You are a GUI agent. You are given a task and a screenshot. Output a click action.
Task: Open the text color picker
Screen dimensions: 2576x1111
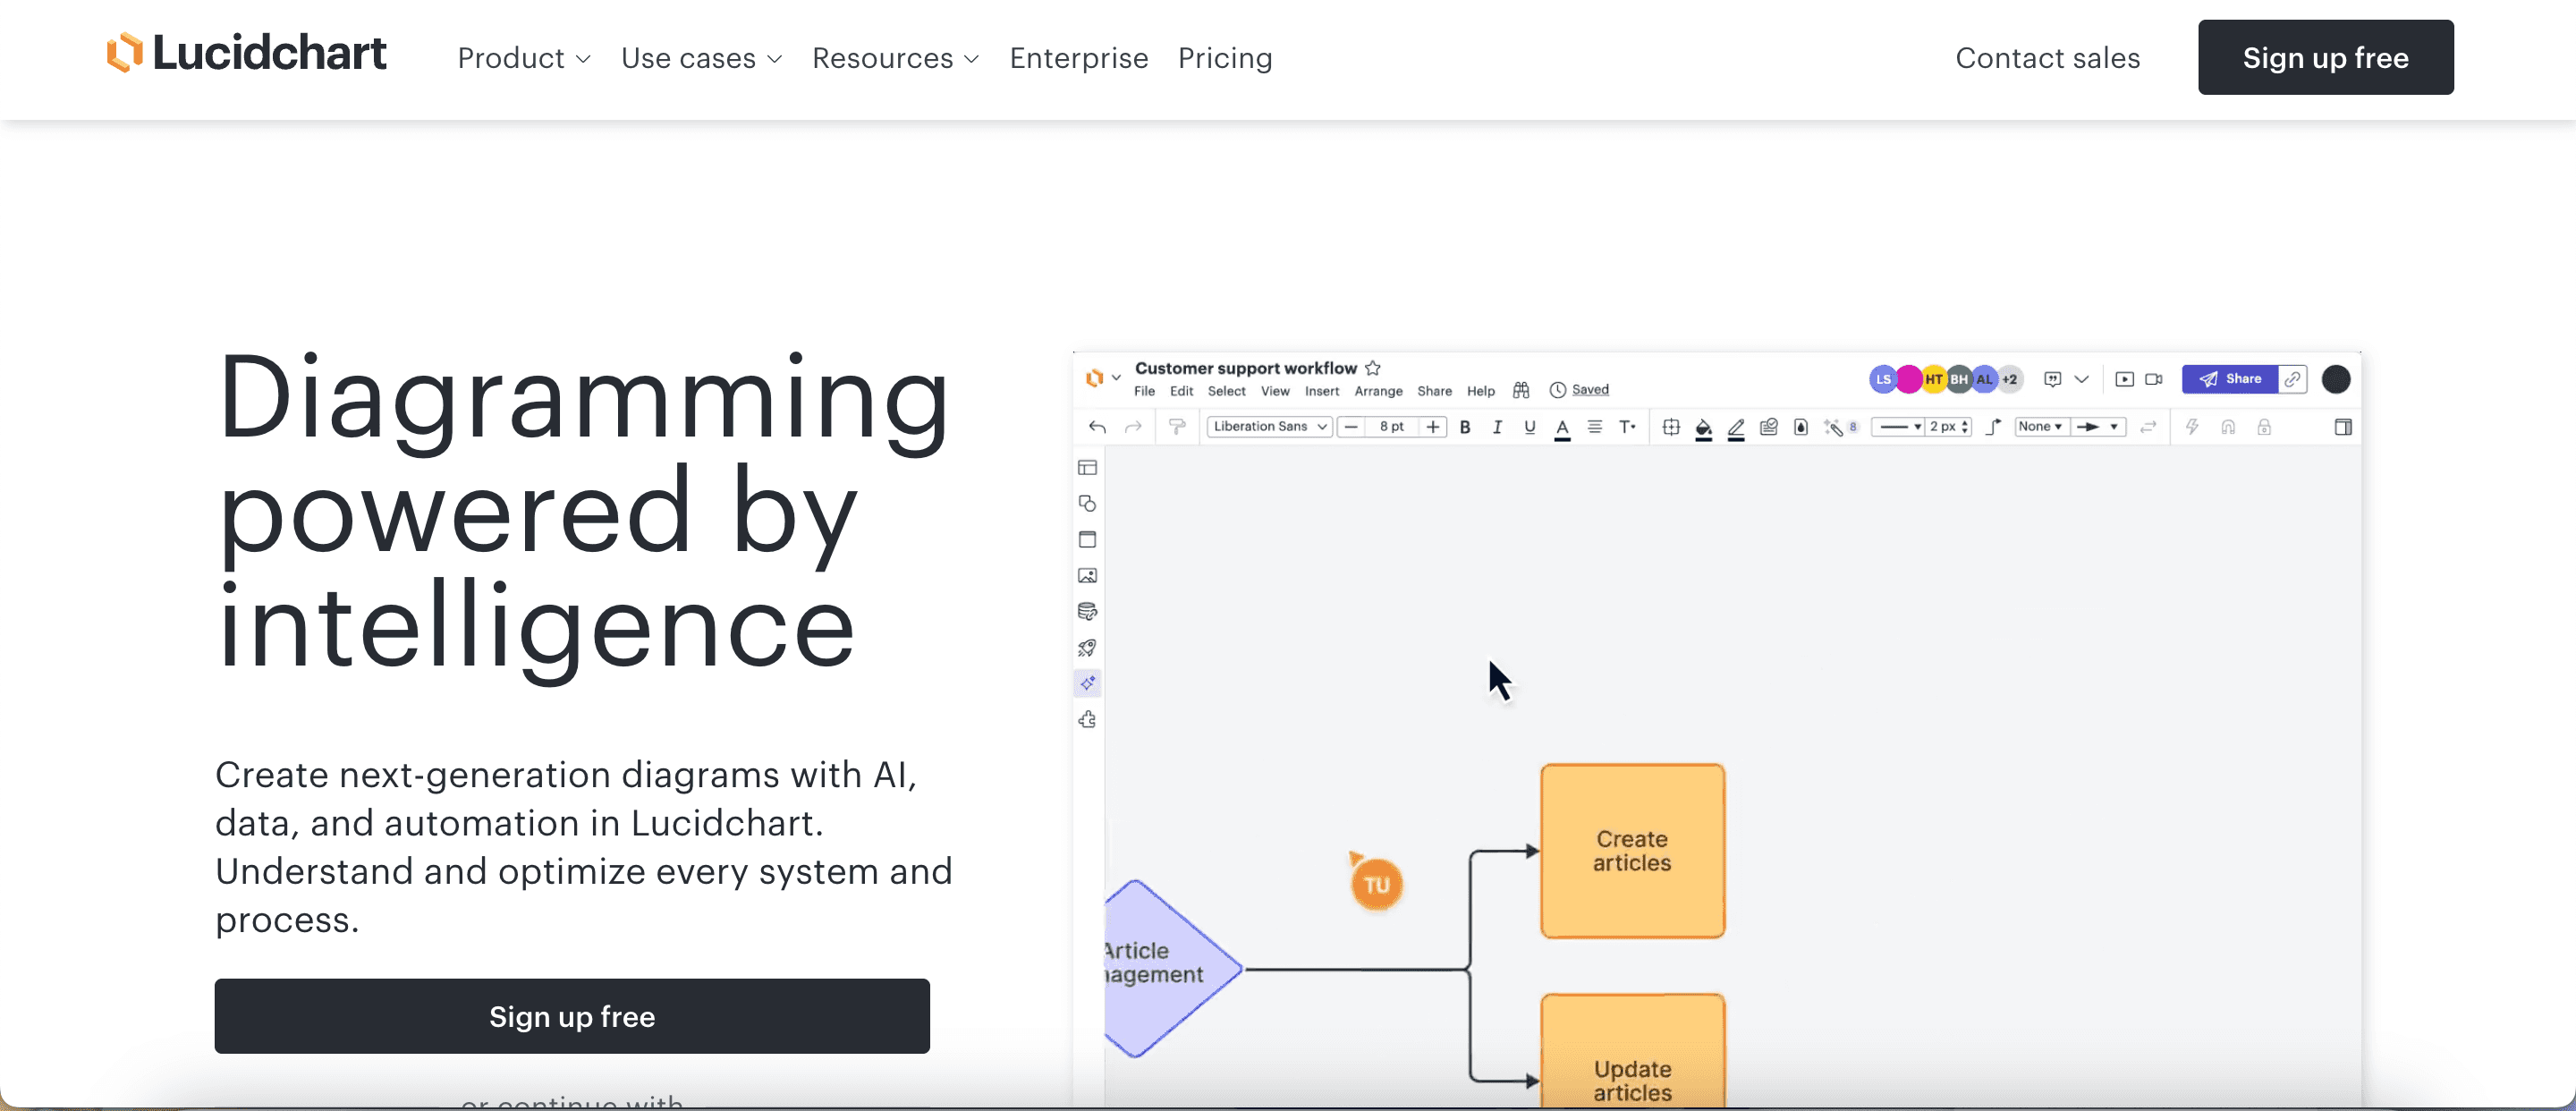click(x=1562, y=428)
